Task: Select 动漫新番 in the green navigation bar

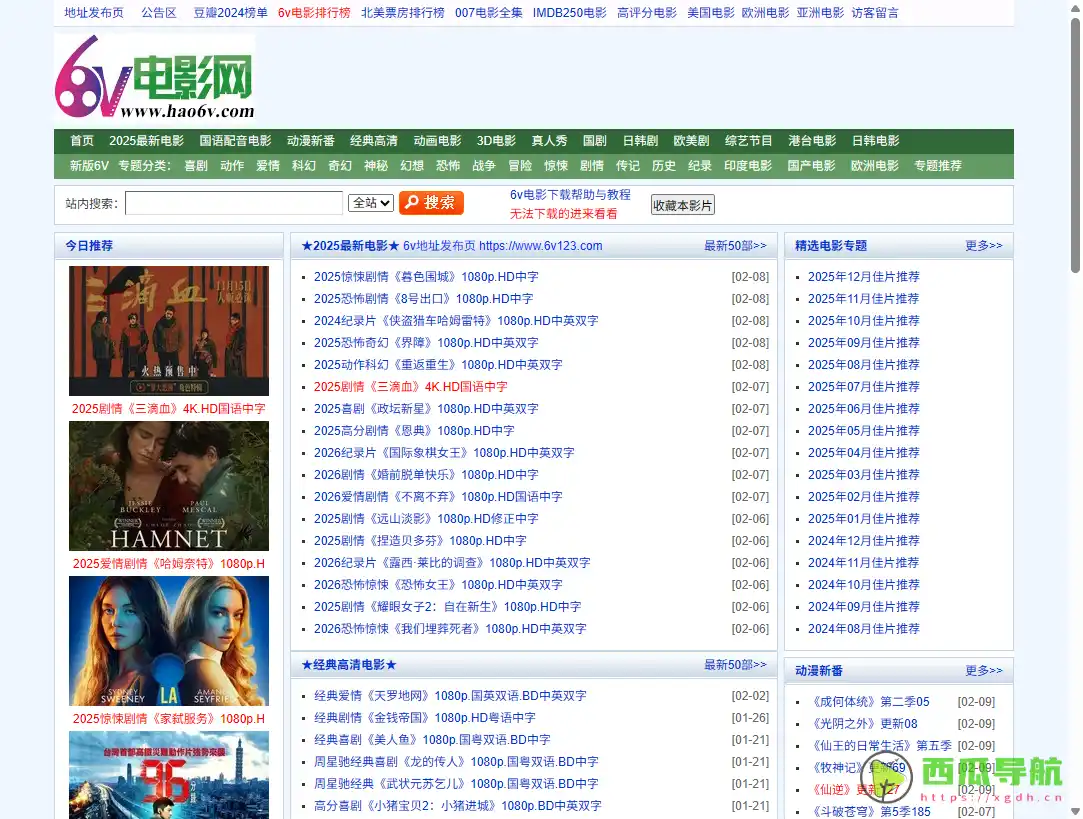Action: pyautogui.click(x=311, y=140)
